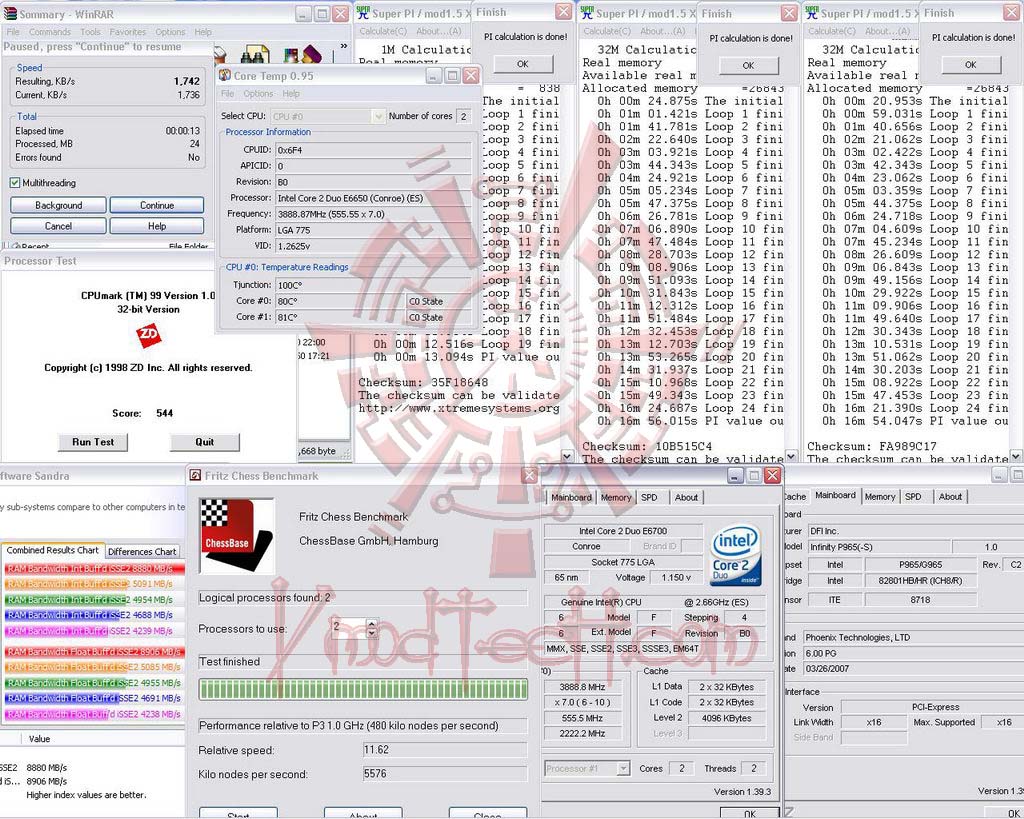The height and width of the screenshot is (819, 1024).
Task: Open Memory tab in CPU-Z window showing DFI Inc.
Action: coord(880,496)
